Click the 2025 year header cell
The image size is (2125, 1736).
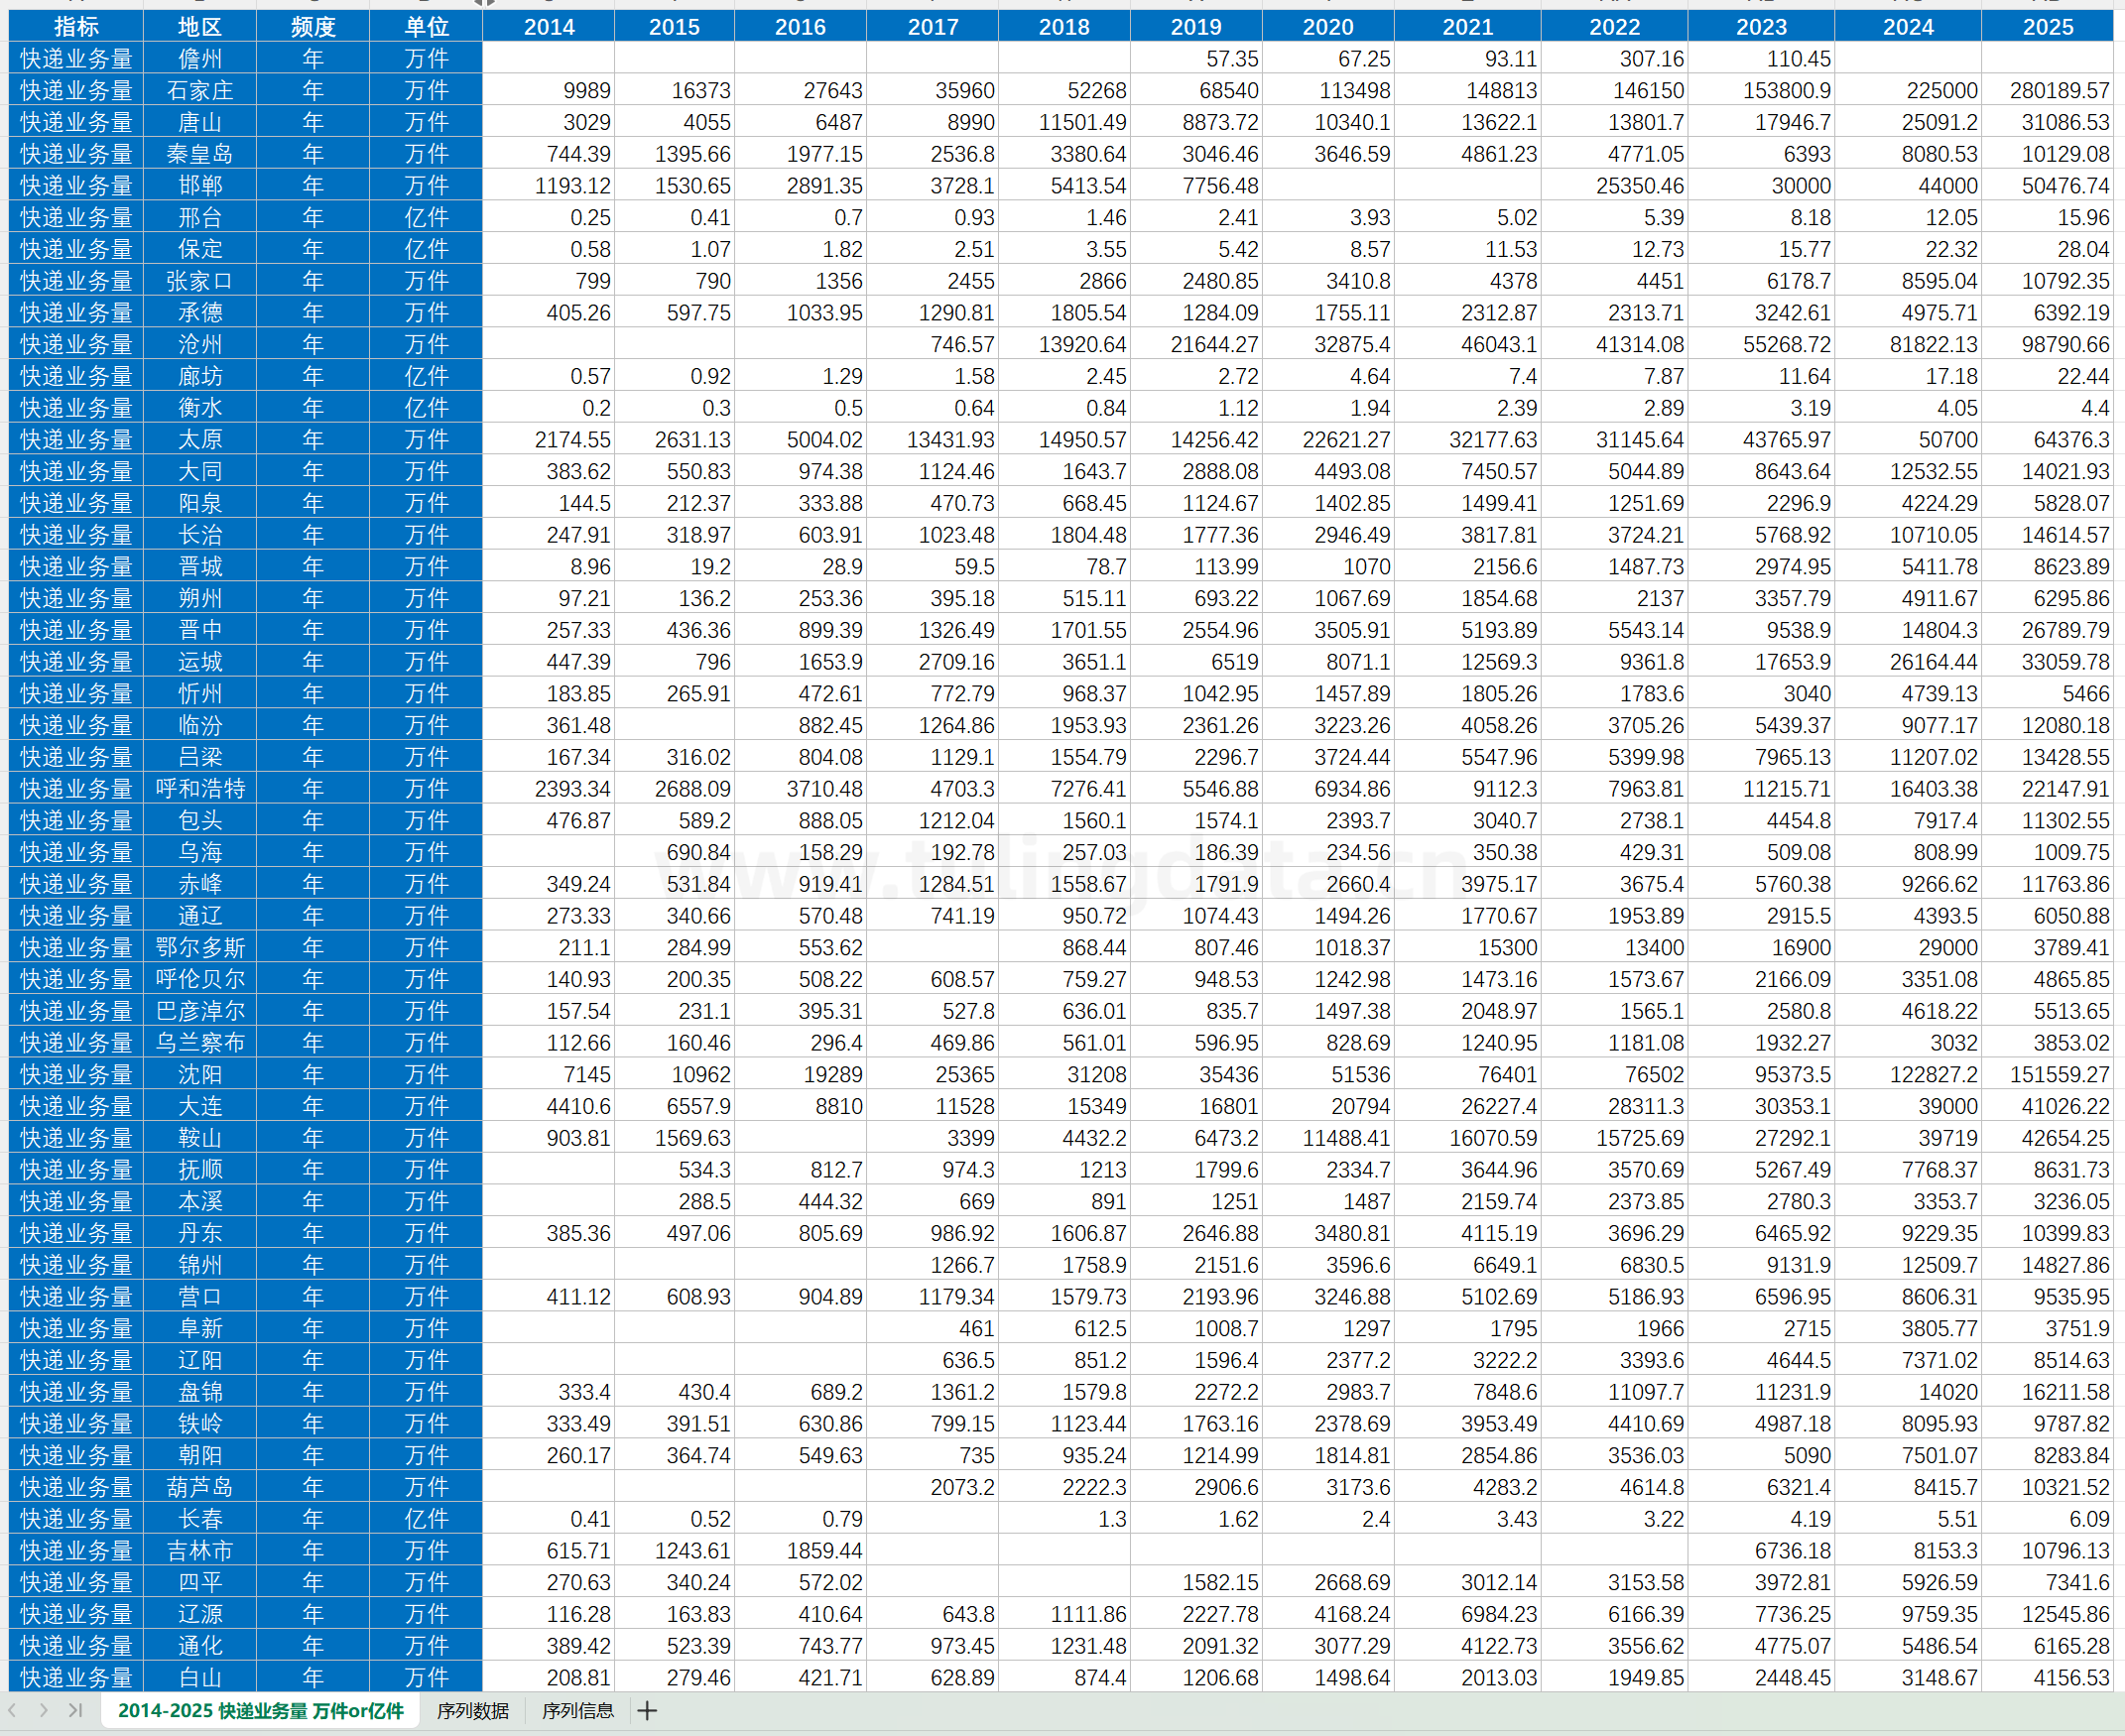(x=2047, y=27)
